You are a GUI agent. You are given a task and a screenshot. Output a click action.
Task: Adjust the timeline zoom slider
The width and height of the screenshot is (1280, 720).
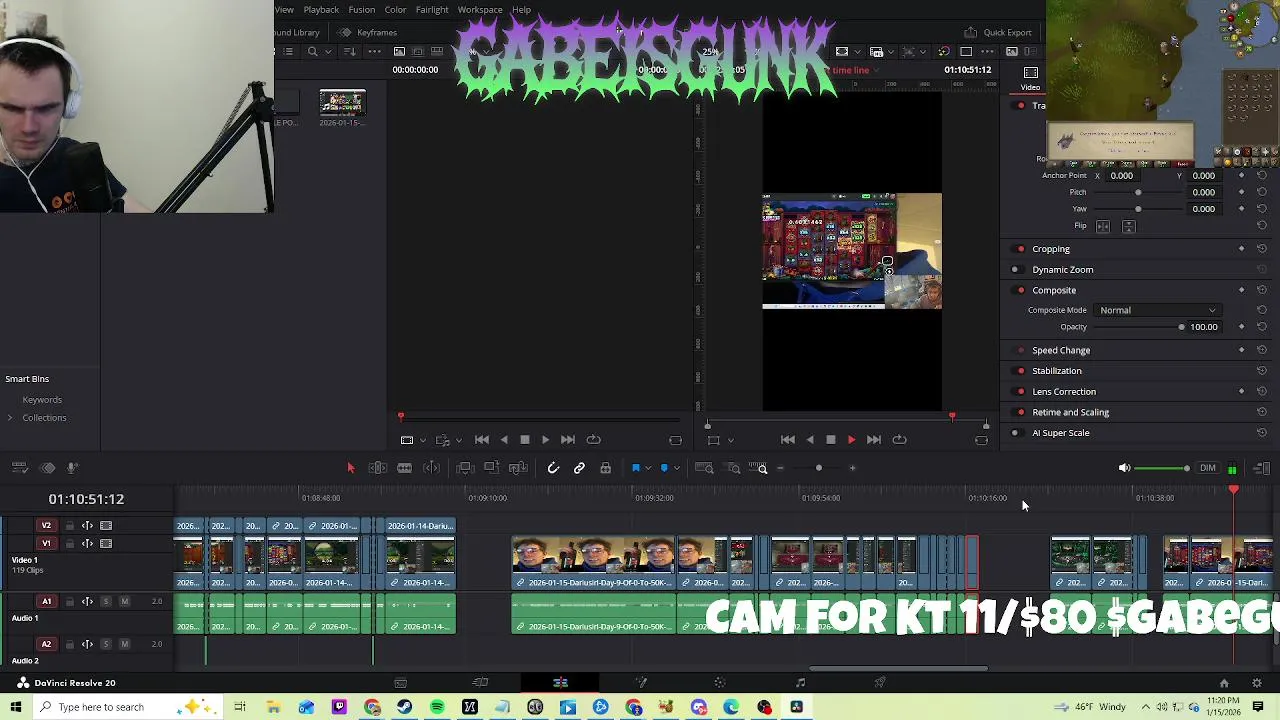[x=818, y=468]
